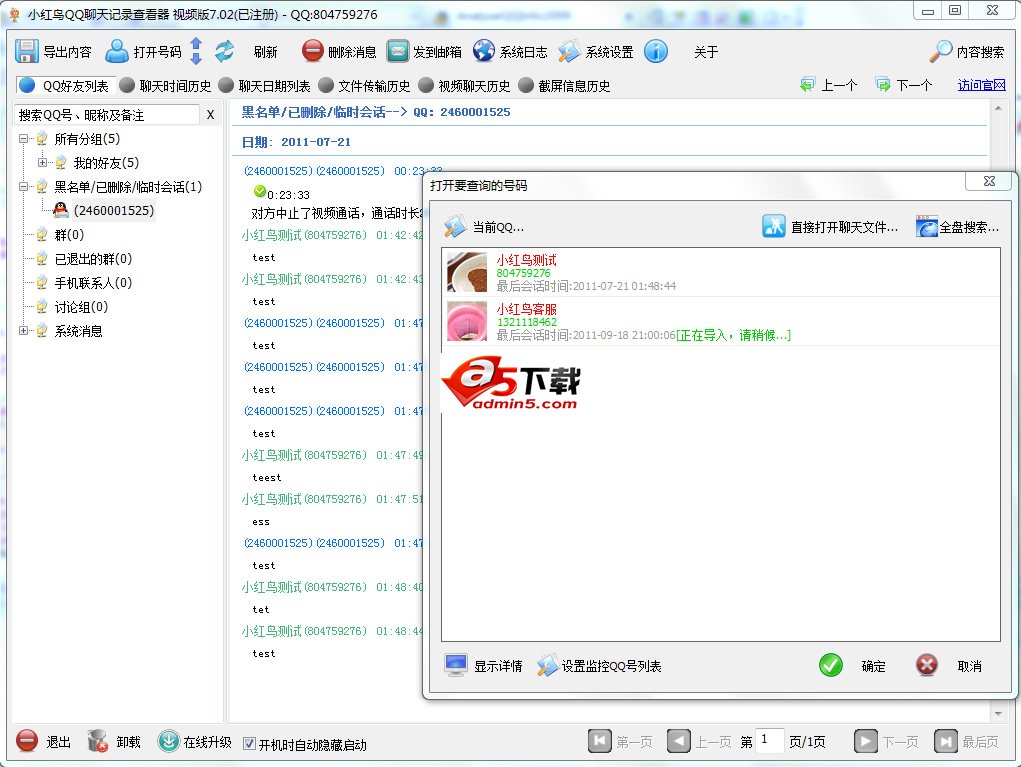Click the 设置监控QQ号列表 icon
1021x767 pixels.
[548, 665]
